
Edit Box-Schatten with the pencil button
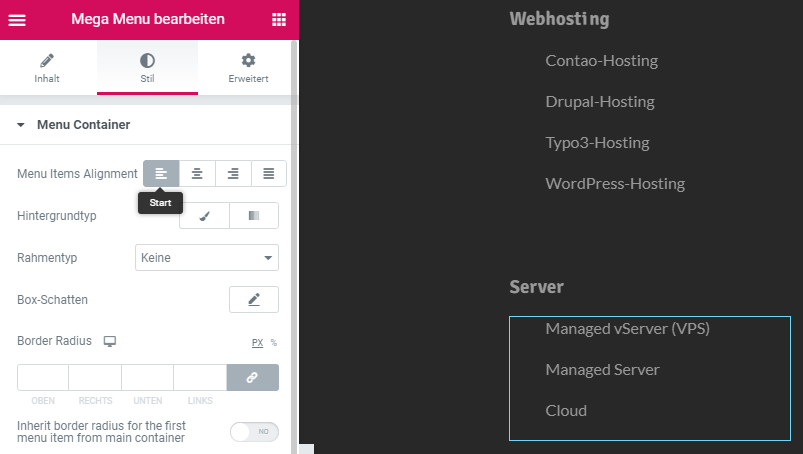[254, 300]
